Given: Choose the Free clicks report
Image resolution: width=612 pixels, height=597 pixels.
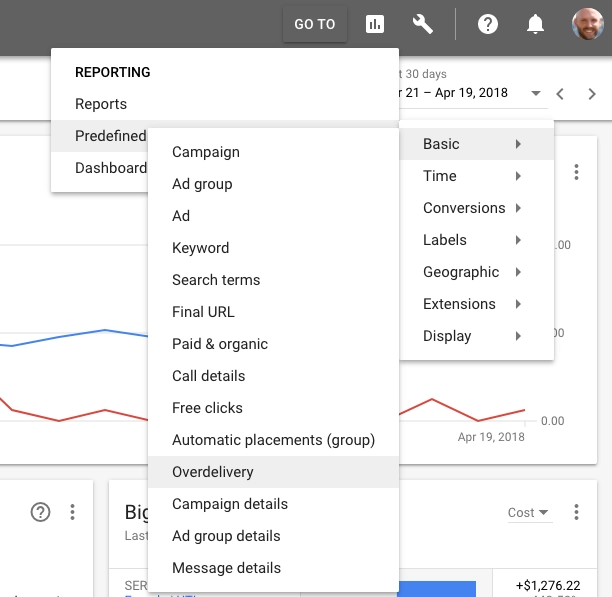Looking at the screenshot, I should pyautogui.click(x=273, y=408).
